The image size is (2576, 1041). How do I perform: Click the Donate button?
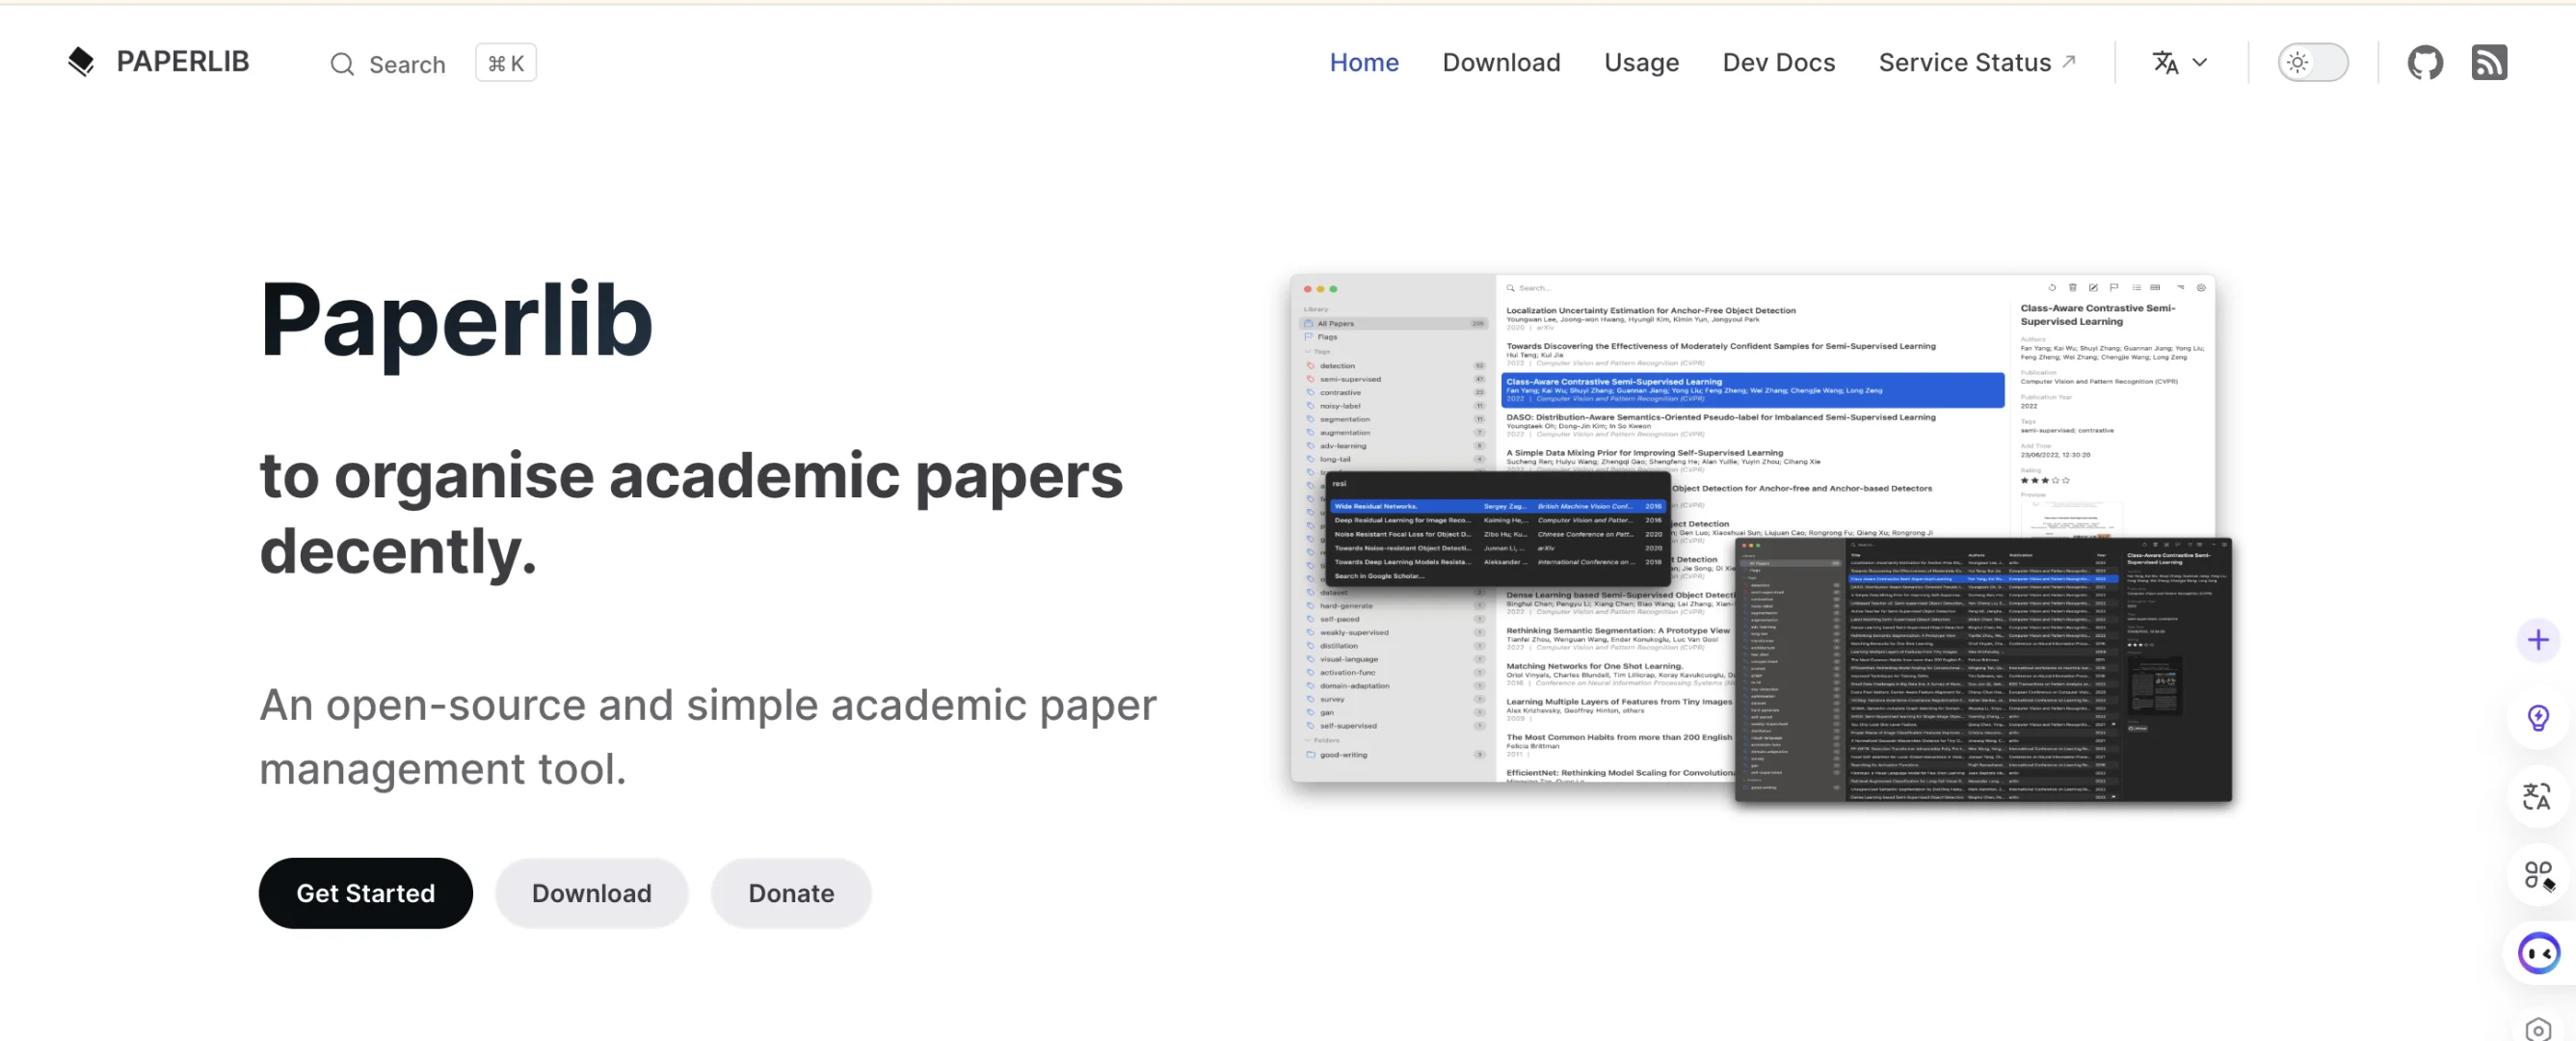click(791, 892)
